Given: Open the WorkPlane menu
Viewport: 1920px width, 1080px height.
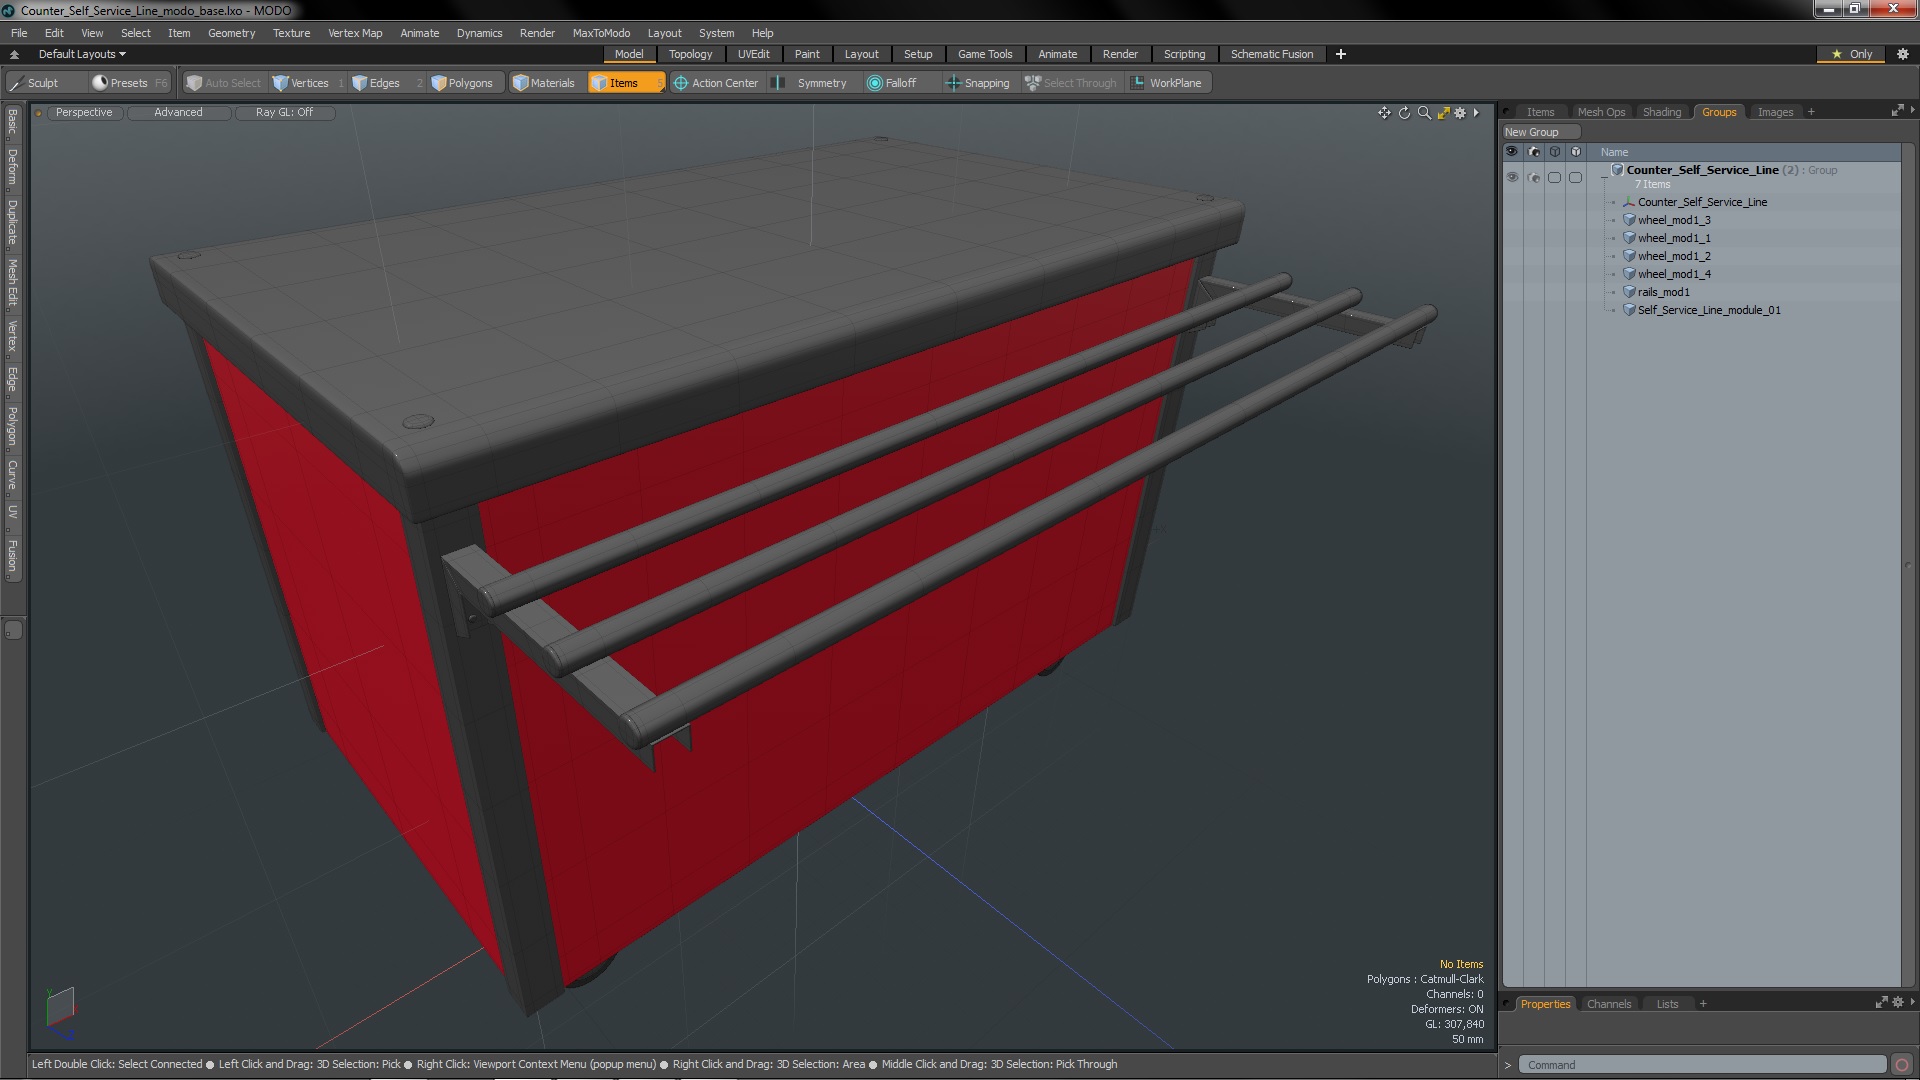Looking at the screenshot, I should click(x=1168, y=83).
